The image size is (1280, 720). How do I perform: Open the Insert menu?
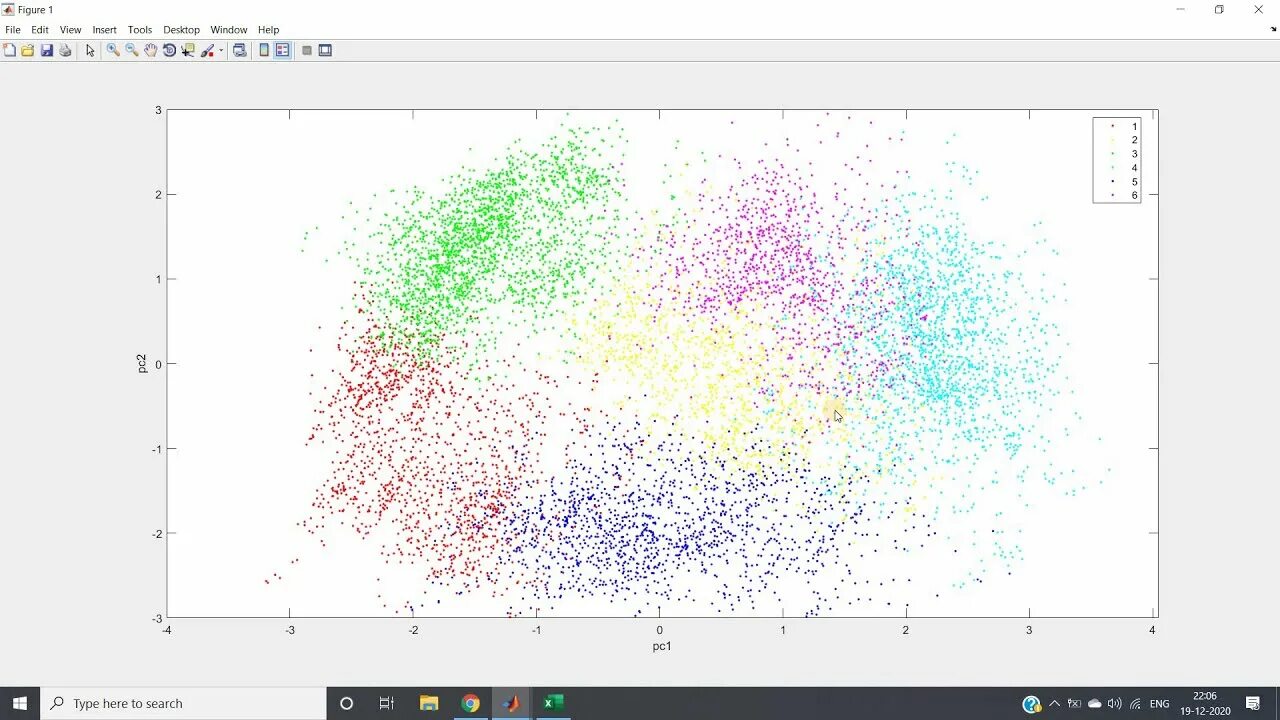pyautogui.click(x=104, y=29)
